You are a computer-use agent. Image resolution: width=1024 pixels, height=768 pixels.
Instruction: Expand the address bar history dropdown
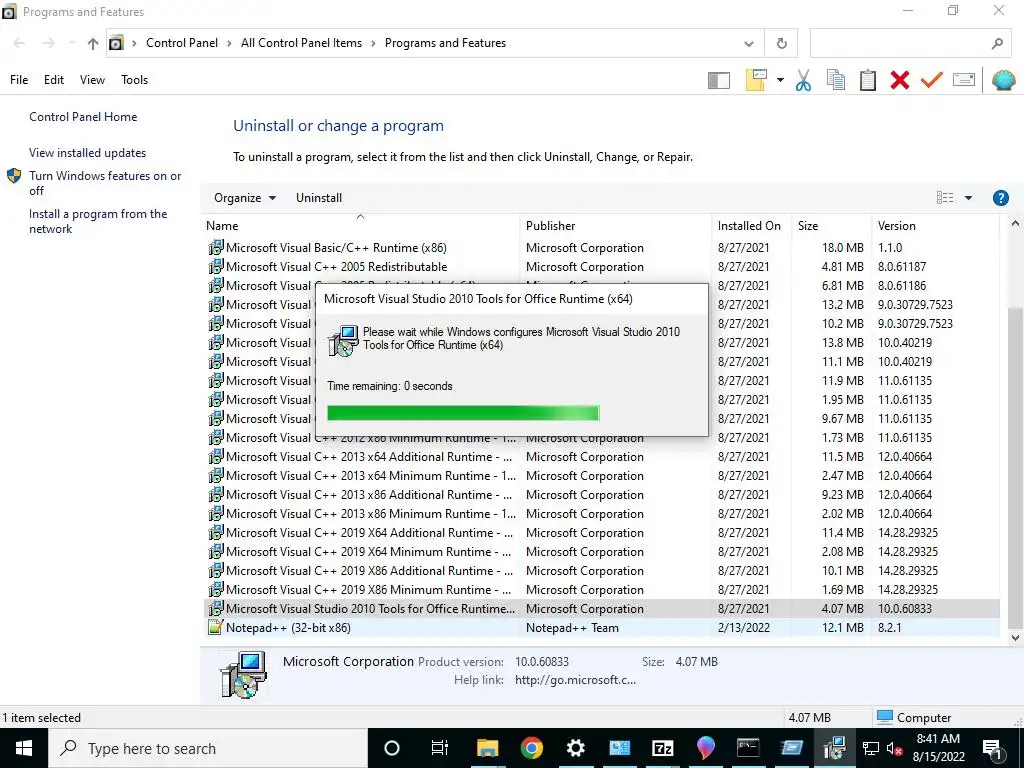point(748,44)
